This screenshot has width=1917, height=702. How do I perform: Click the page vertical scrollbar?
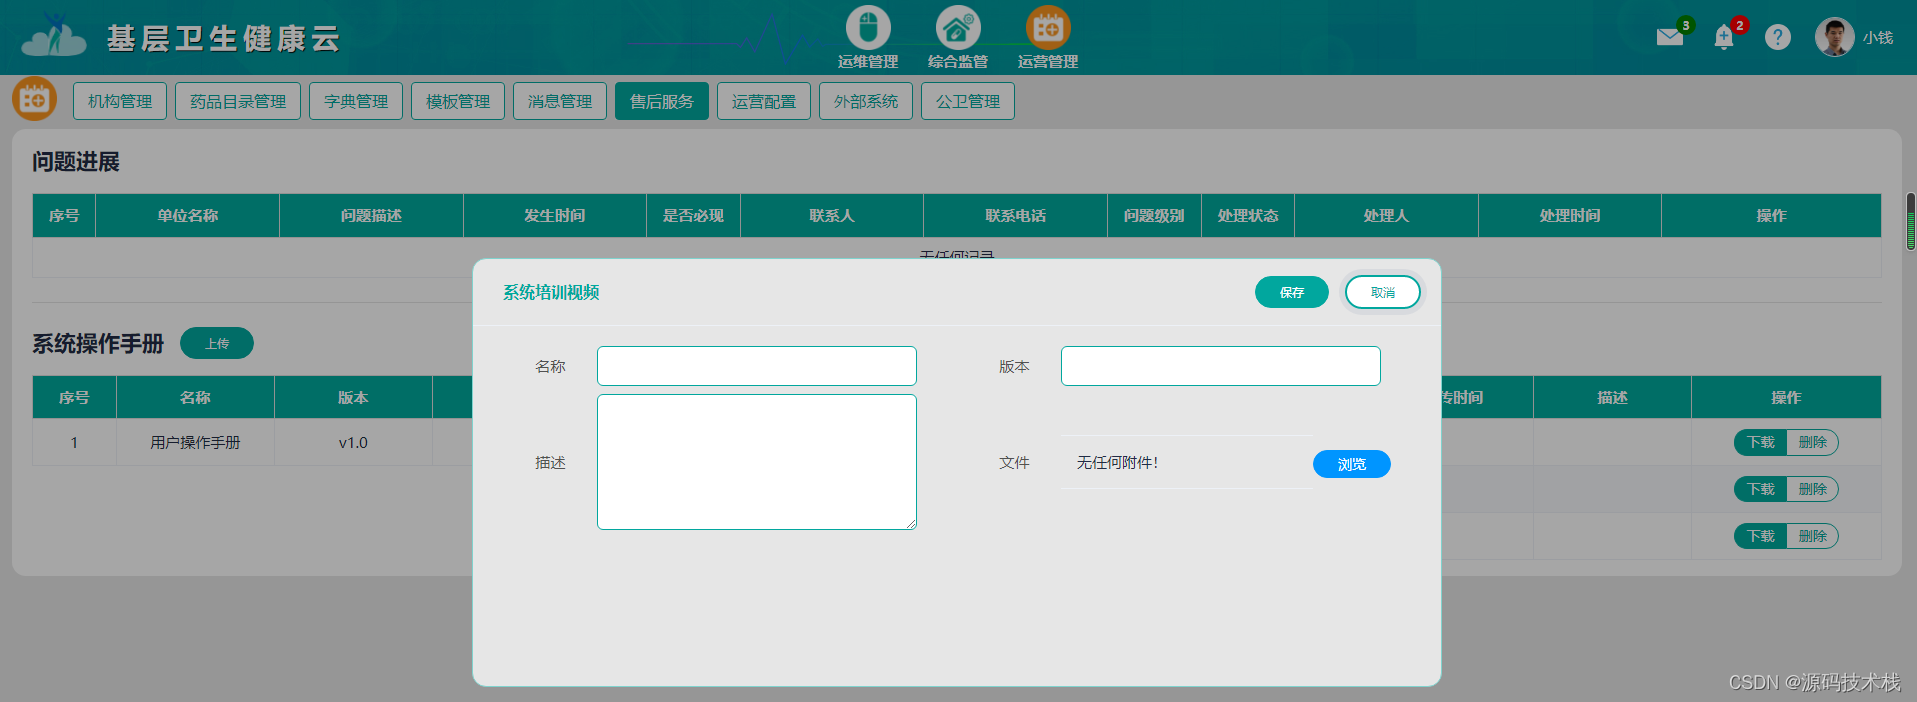[x=1911, y=221]
